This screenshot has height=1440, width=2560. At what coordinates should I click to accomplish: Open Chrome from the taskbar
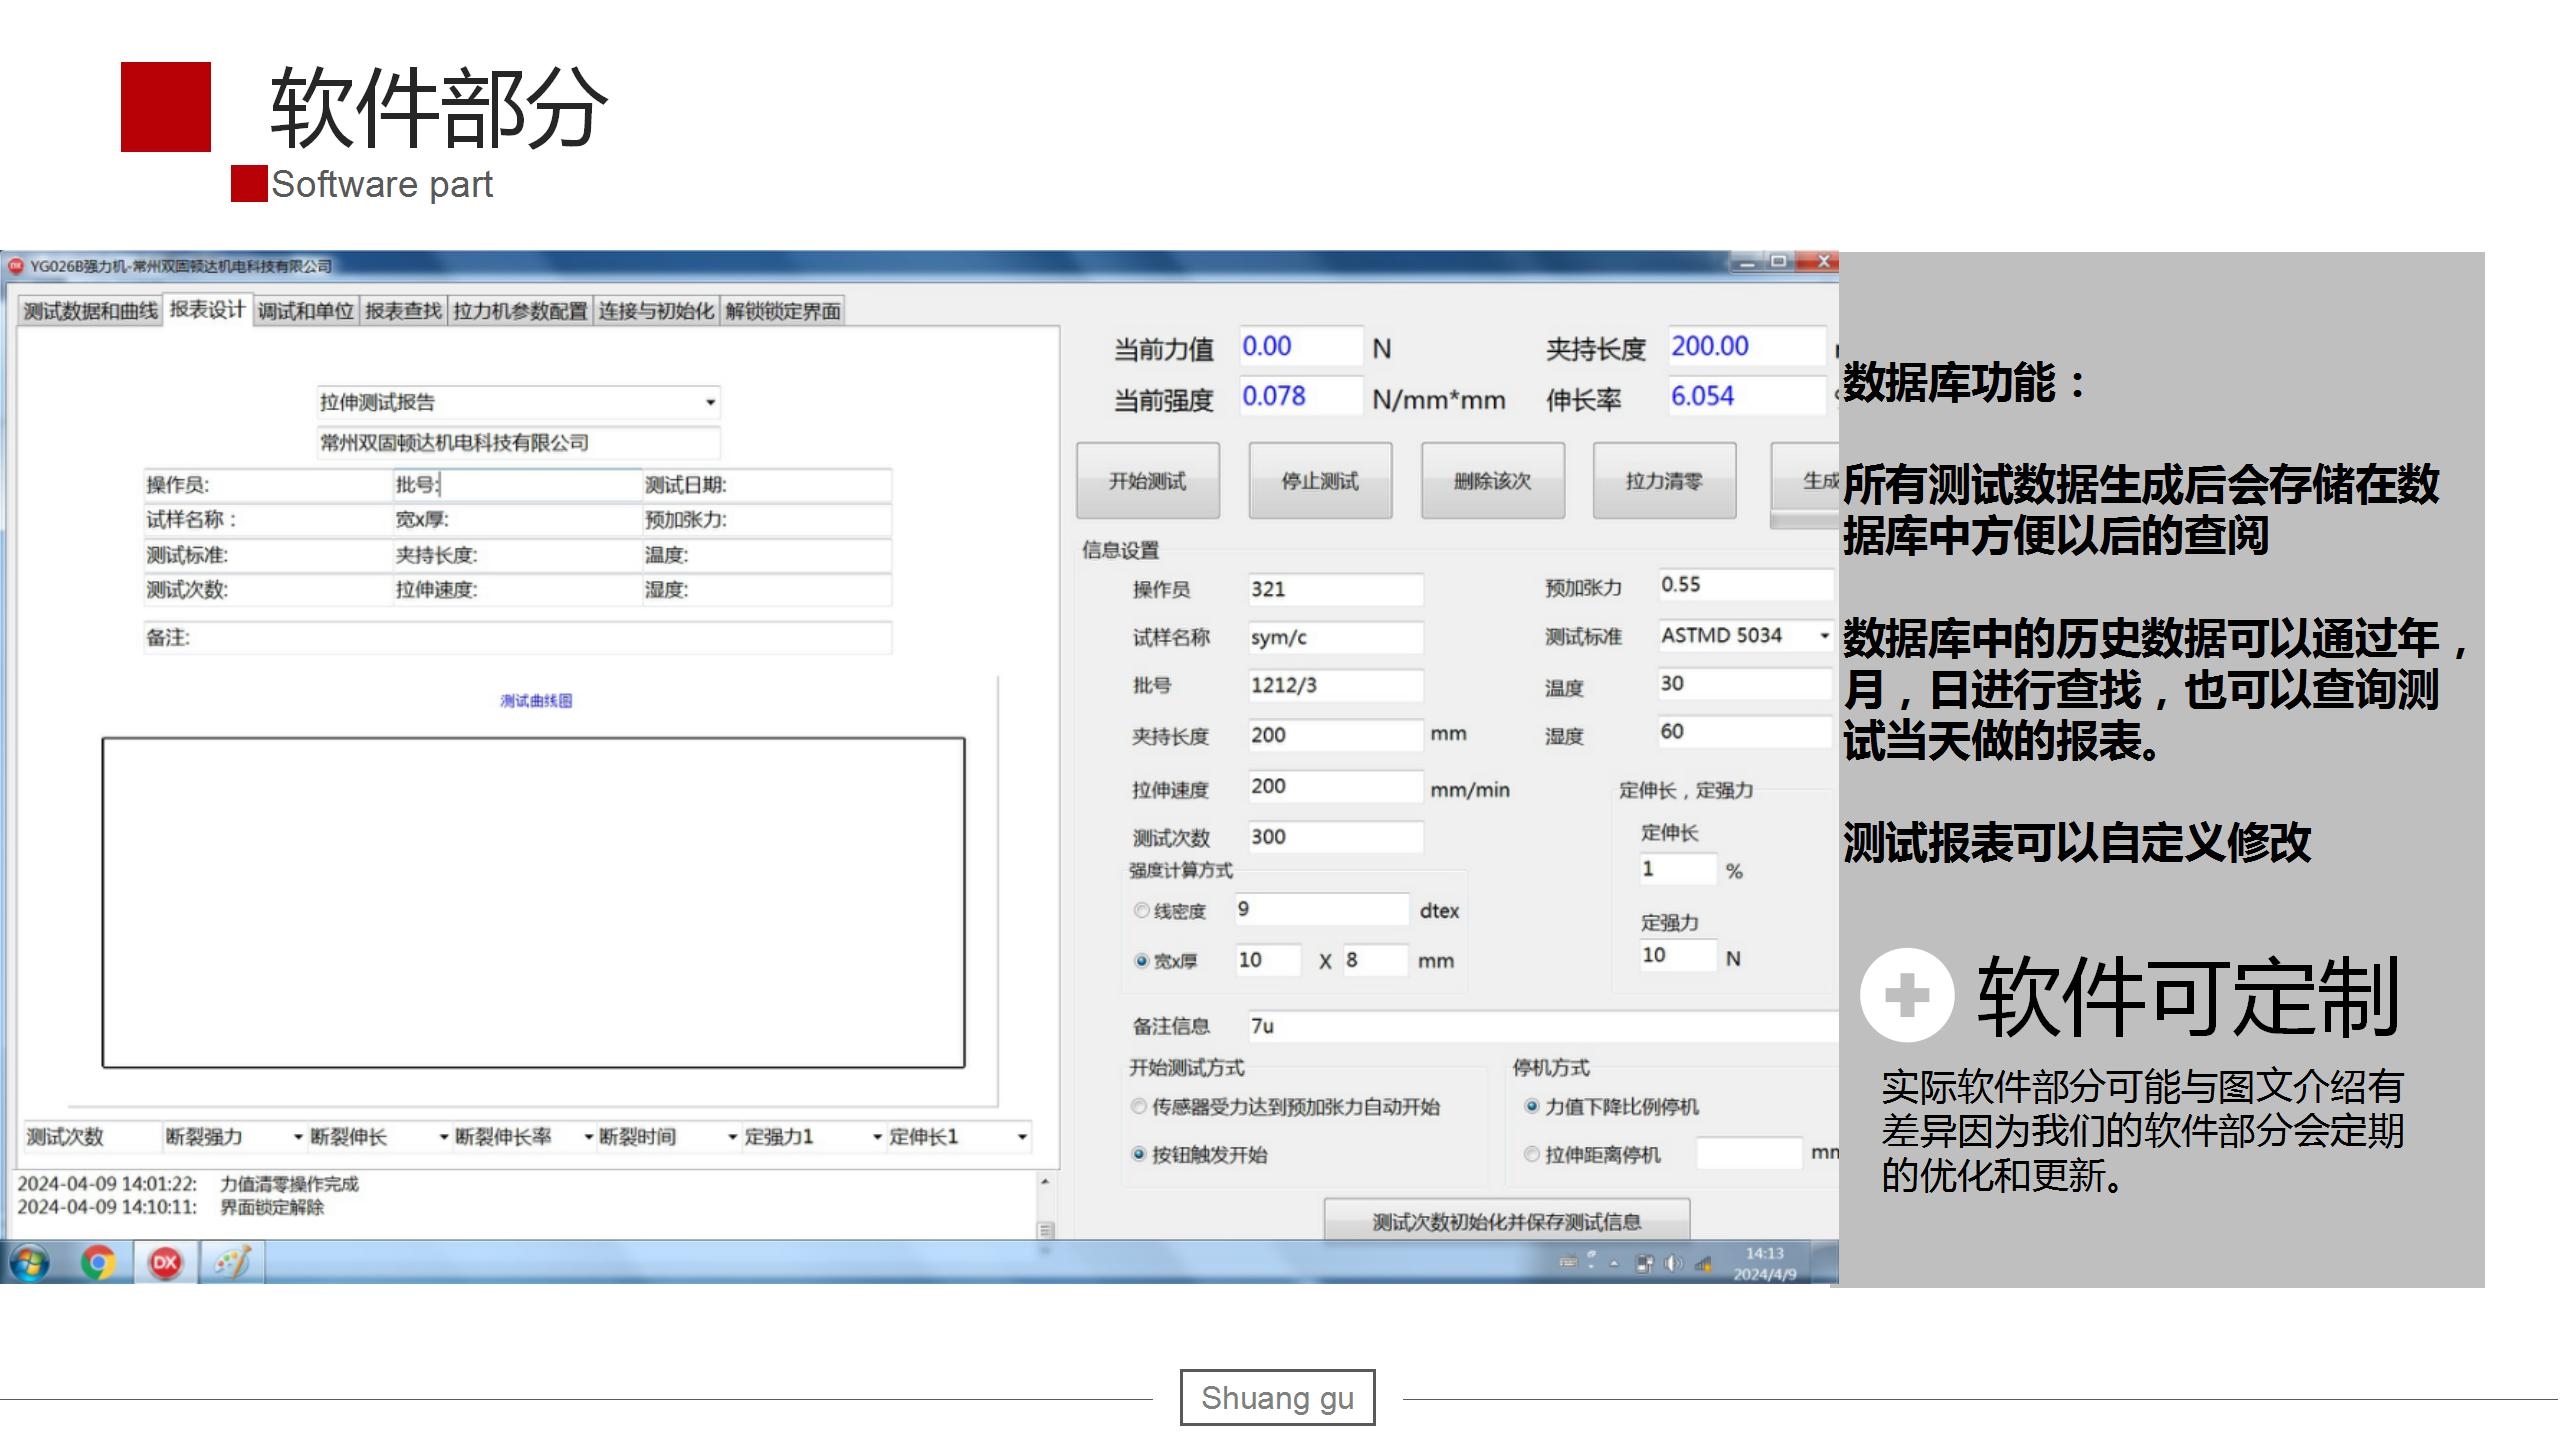[x=97, y=1263]
